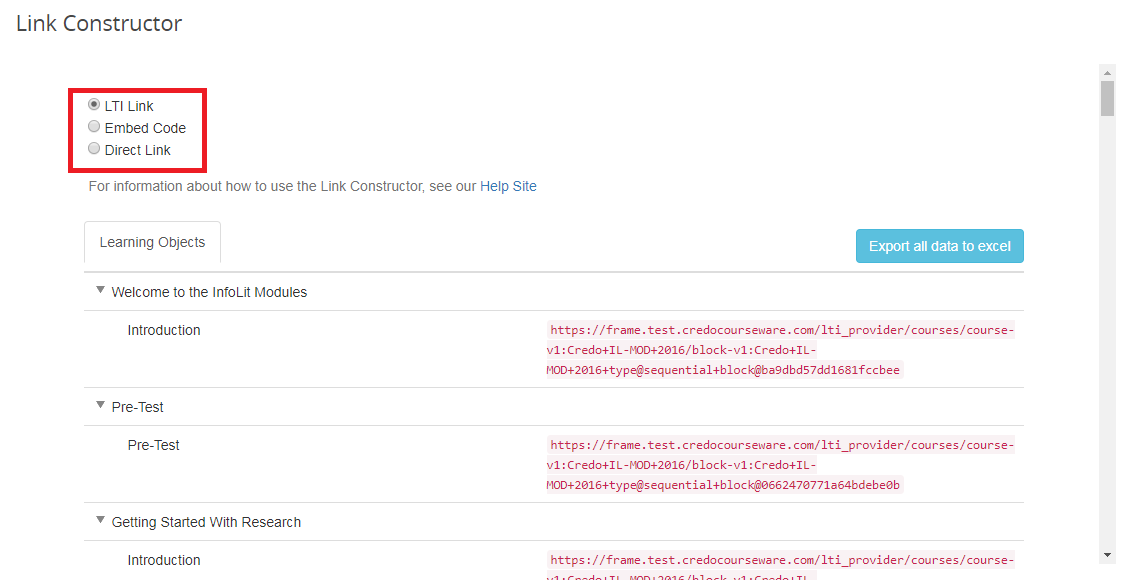Collapse the Pre-Test section triangle
The image size is (1136, 580).
click(x=101, y=405)
